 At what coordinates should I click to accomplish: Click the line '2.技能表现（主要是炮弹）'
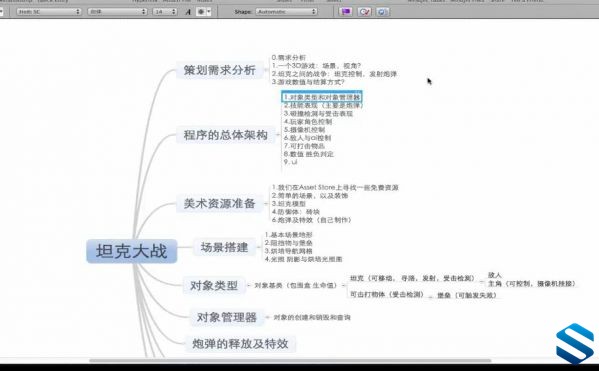323,105
